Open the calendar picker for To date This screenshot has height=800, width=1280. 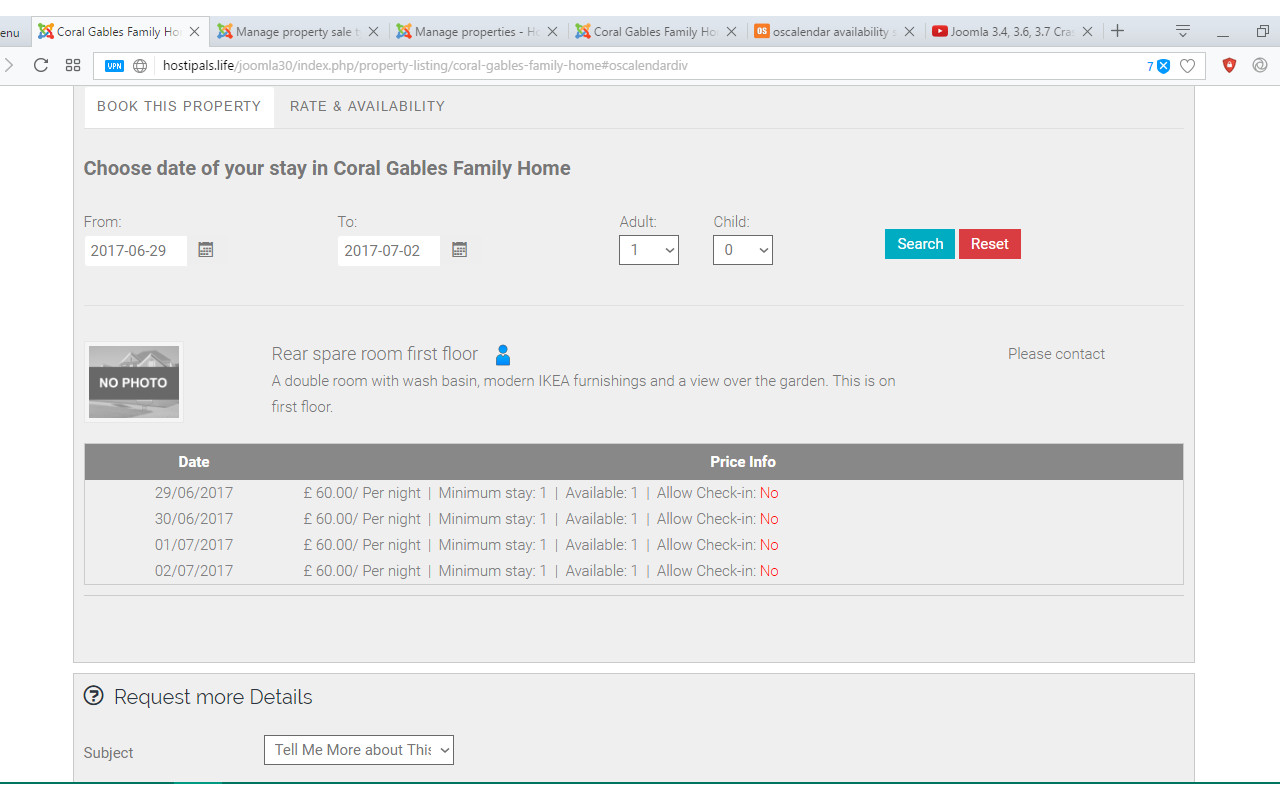coord(460,250)
